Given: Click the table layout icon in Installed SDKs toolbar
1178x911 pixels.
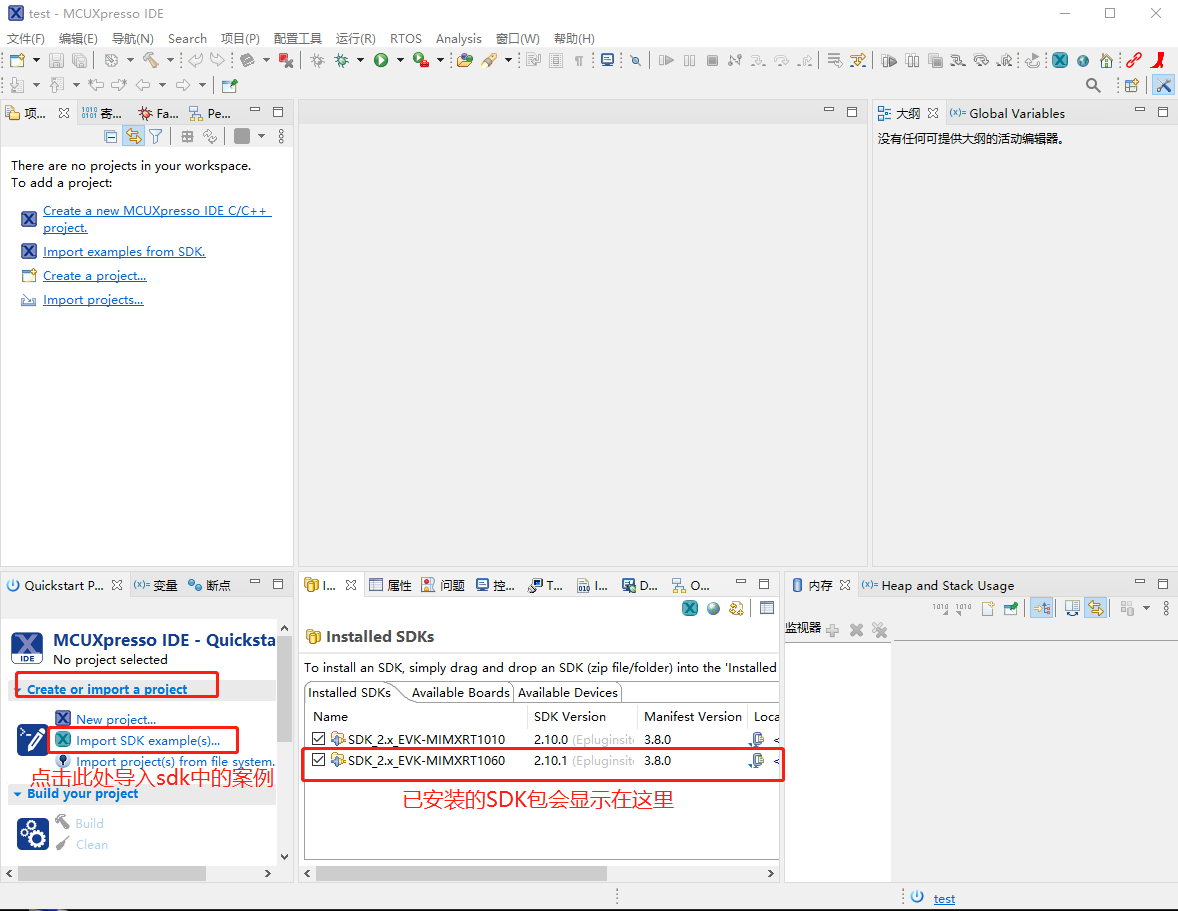Looking at the screenshot, I should point(766,608).
